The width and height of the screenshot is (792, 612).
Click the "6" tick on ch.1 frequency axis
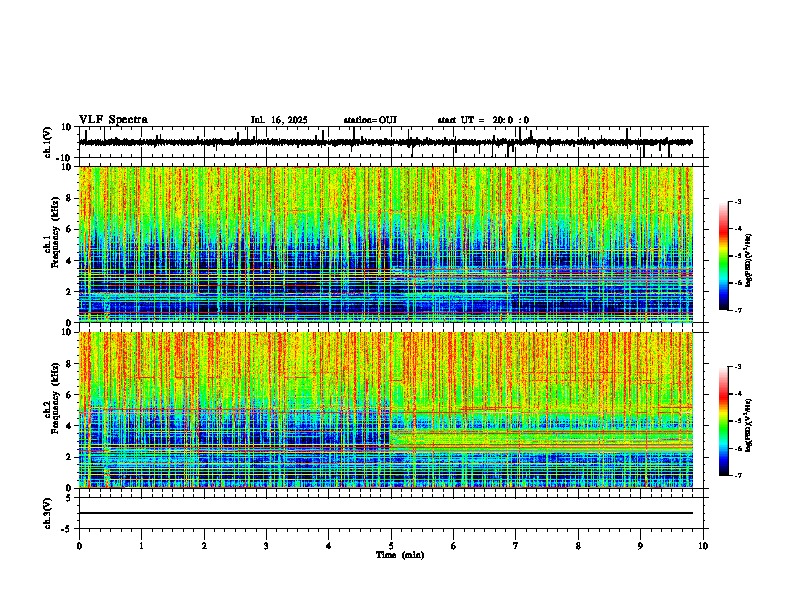(70, 229)
